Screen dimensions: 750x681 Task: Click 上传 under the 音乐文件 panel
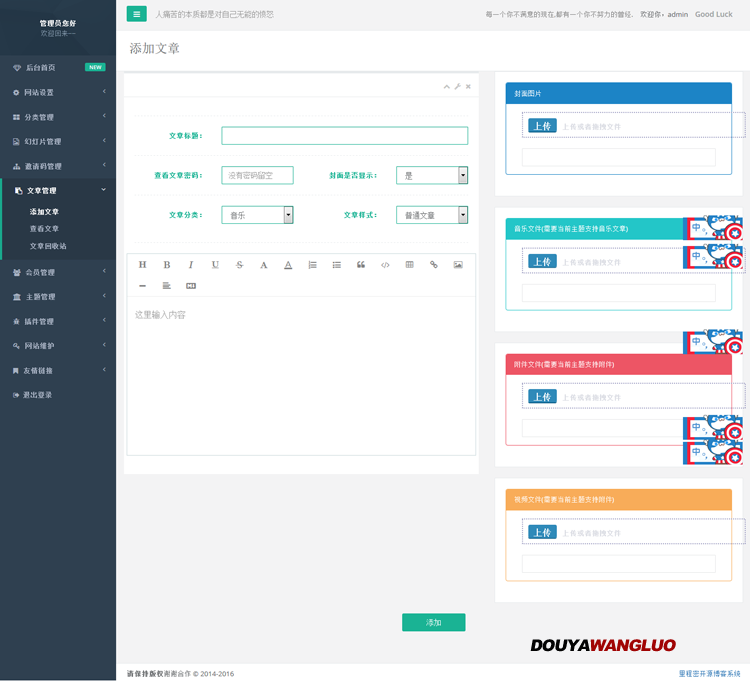(542, 262)
